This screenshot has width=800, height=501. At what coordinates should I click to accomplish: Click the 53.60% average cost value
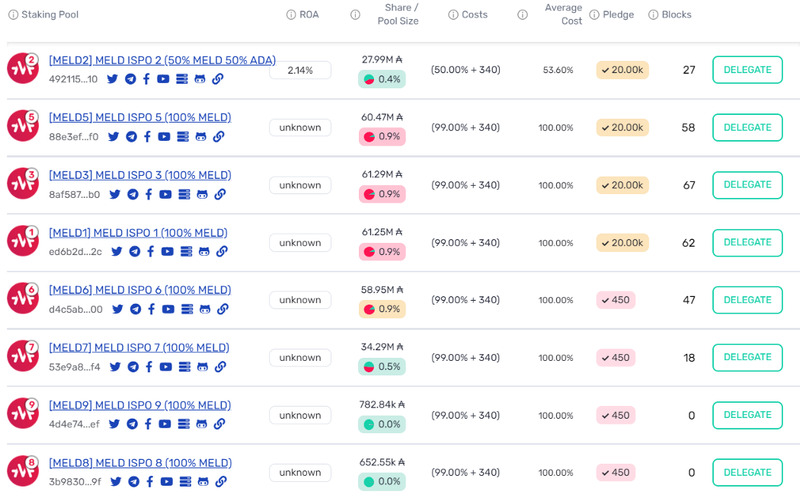558,70
